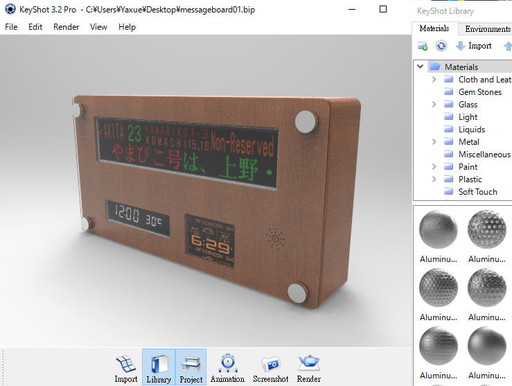Add a new folder in the library
Viewport: 512px width, 386px height.
(x=423, y=46)
